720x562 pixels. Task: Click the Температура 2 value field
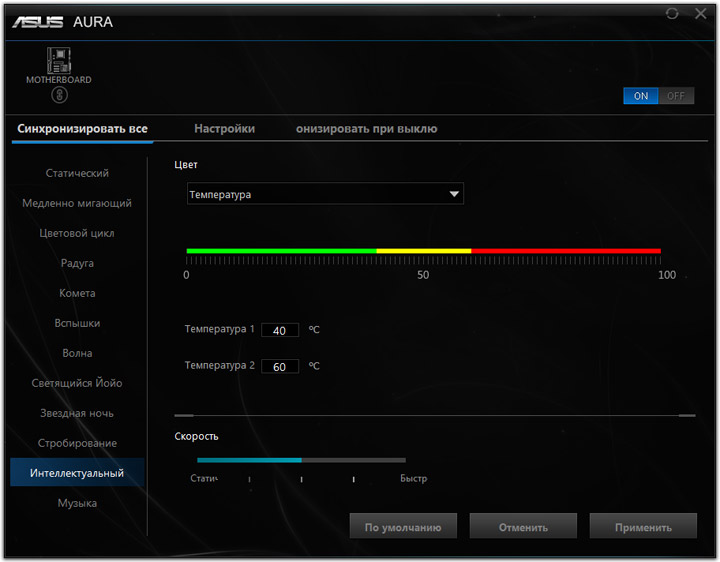280,366
